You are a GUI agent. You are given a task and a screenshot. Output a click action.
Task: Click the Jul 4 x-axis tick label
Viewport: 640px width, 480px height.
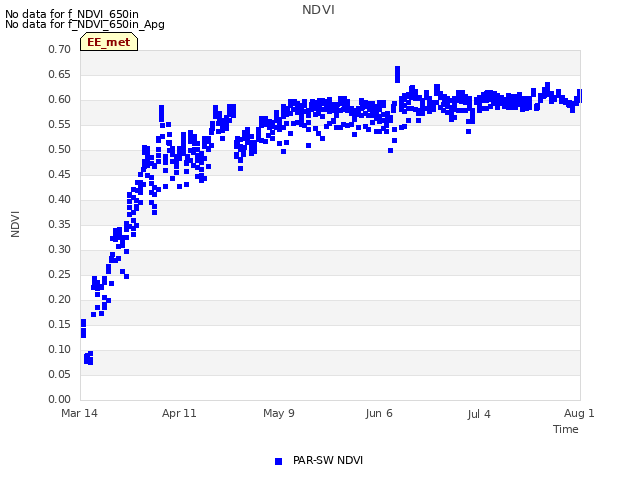(x=479, y=414)
